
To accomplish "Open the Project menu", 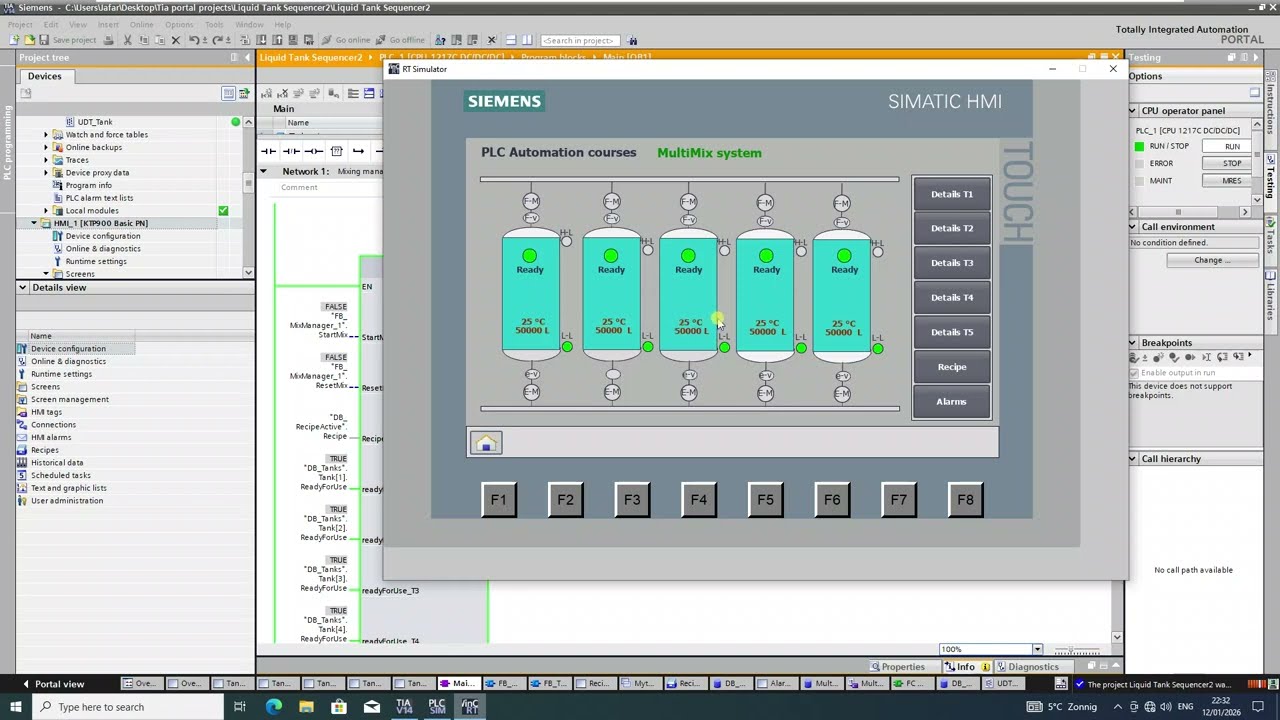I will coord(20,24).
